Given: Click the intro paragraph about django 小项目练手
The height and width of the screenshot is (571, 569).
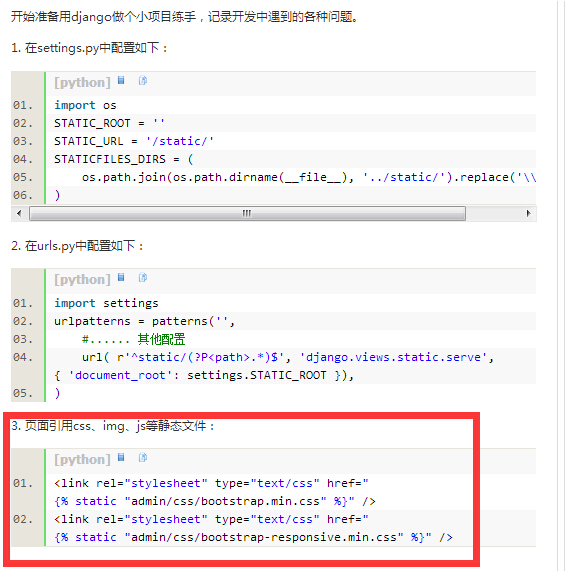Looking at the screenshot, I should pyautogui.click(x=184, y=16).
